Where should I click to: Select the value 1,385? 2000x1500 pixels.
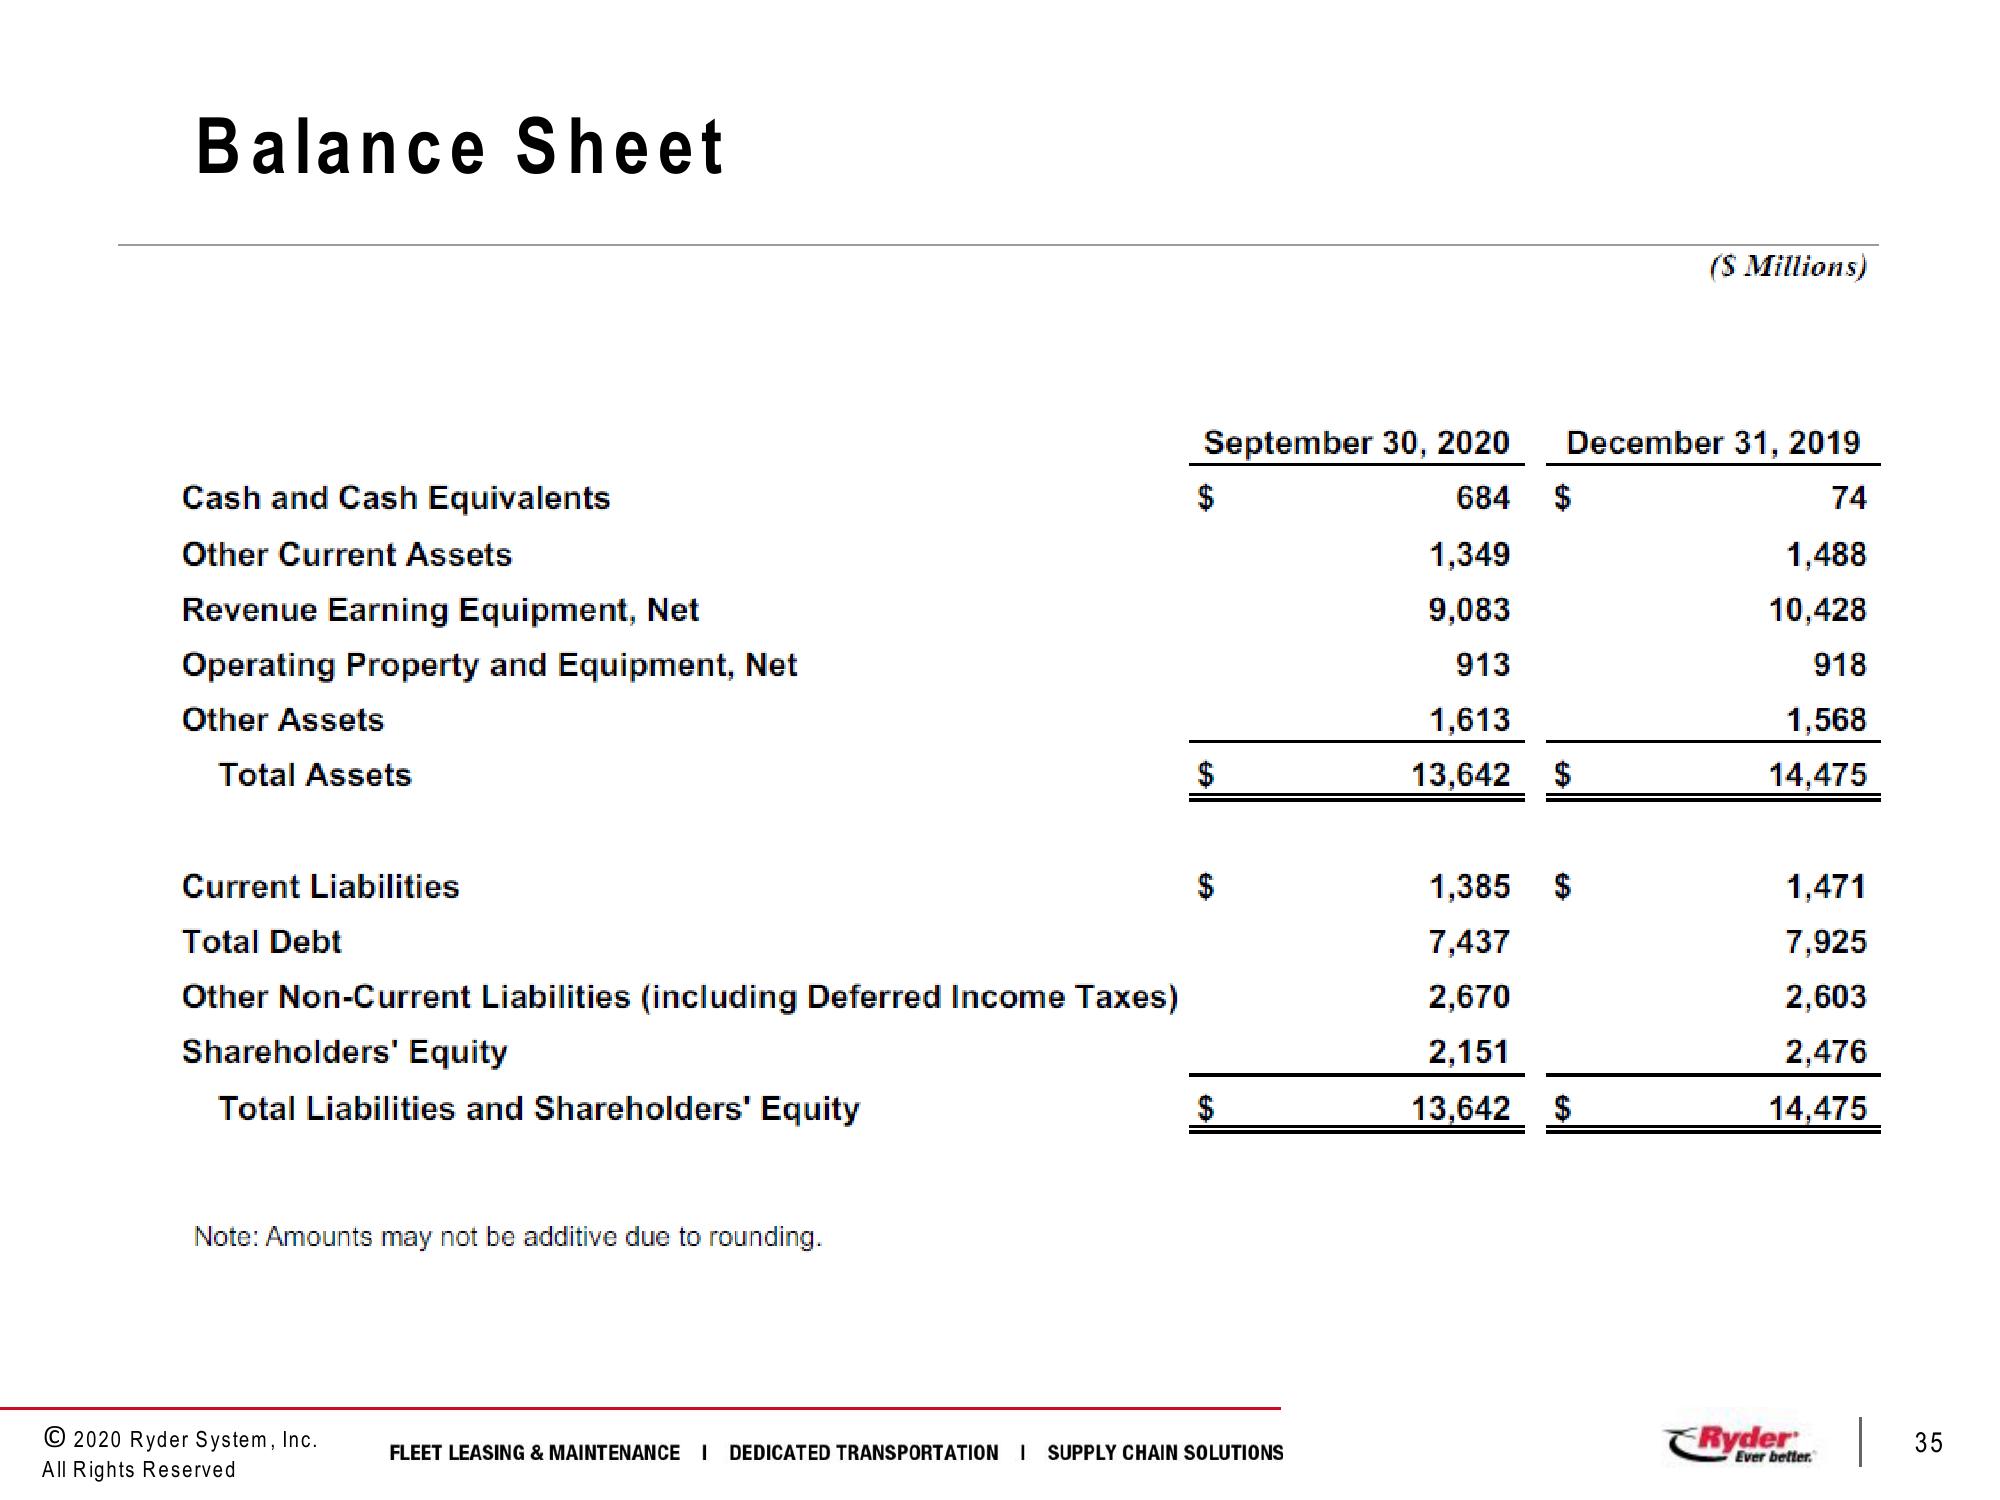(1469, 886)
